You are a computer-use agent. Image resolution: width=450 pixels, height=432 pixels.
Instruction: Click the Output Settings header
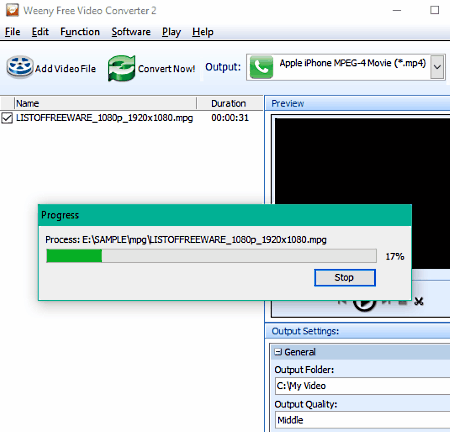[x=358, y=331]
